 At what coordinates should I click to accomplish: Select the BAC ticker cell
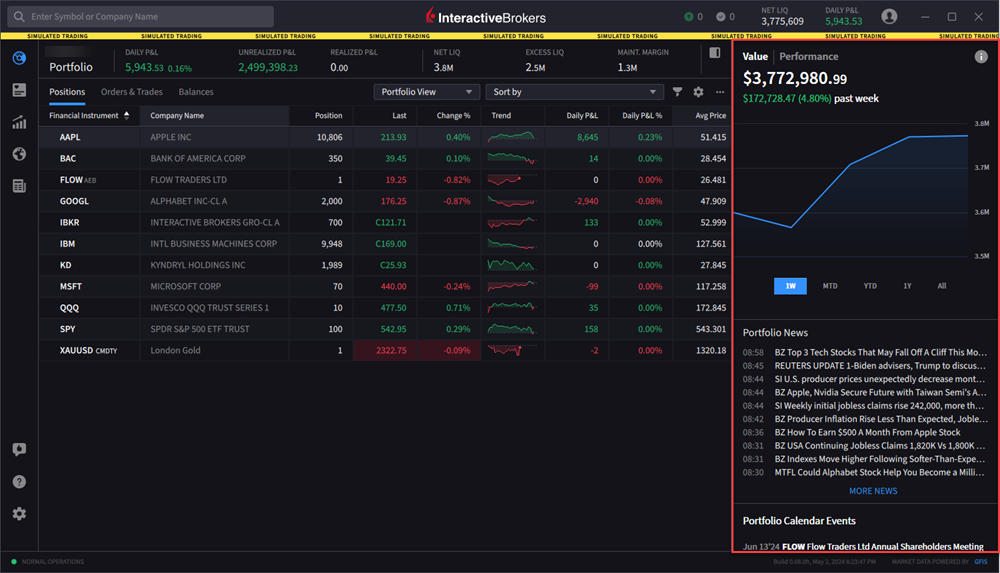point(68,158)
